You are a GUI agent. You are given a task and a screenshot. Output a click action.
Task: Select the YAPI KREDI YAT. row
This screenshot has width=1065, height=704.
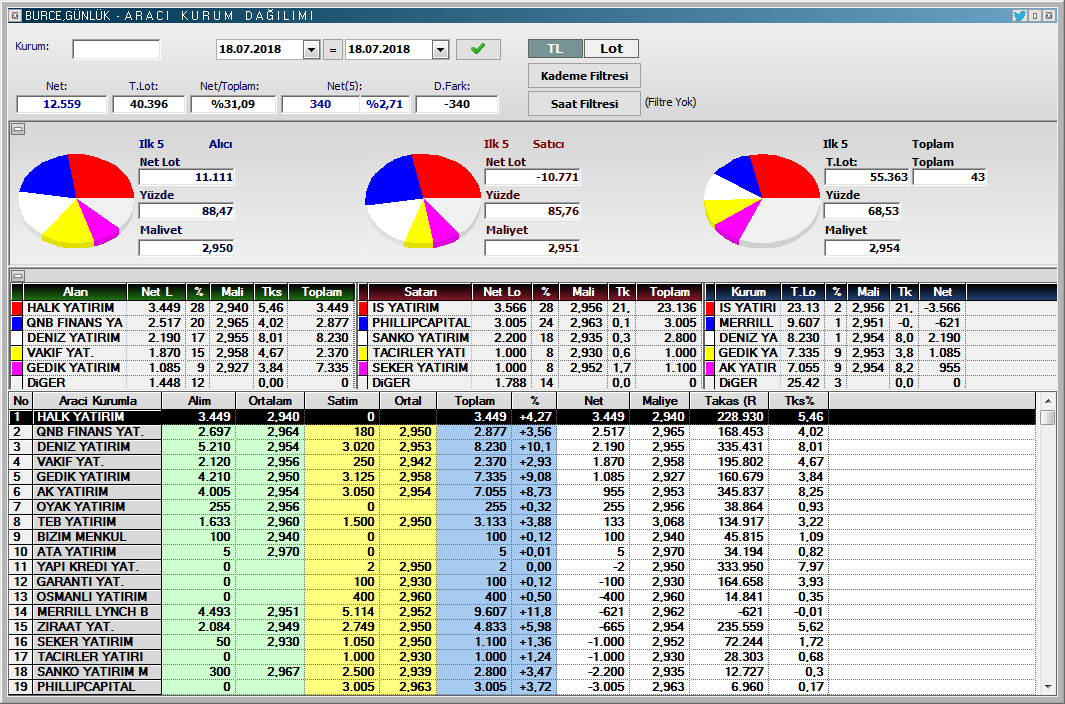pyautogui.click(x=522, y=566)
